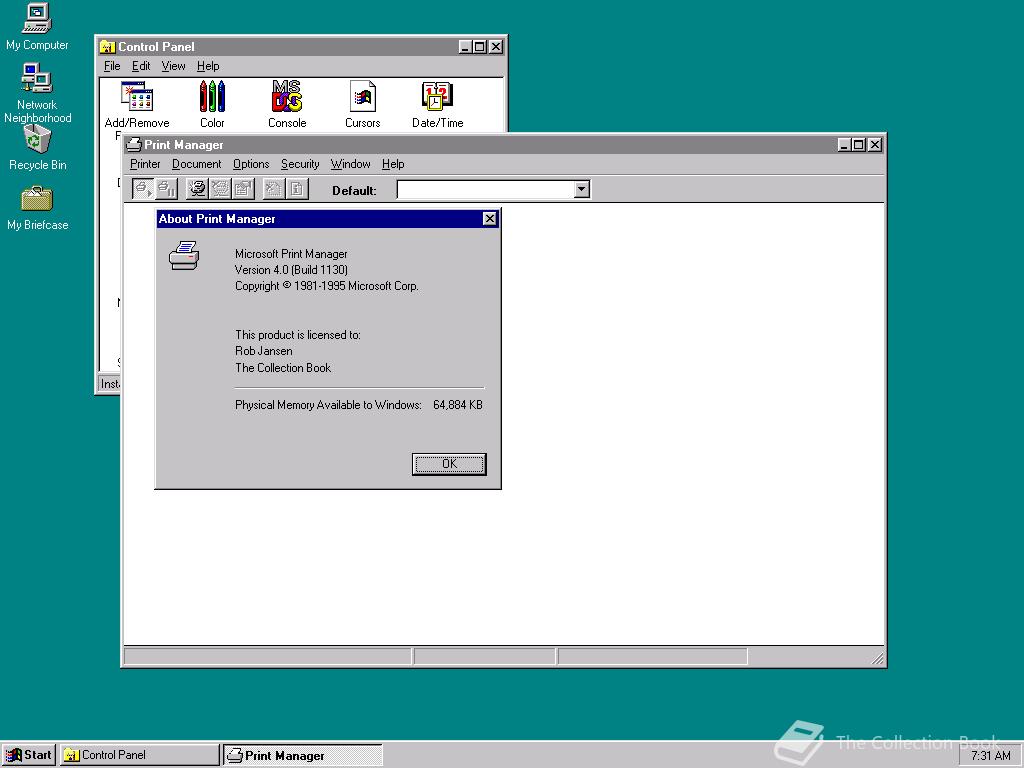
Task: Click the 7:31 AM taskbar clock
Action: pos(990,756)
